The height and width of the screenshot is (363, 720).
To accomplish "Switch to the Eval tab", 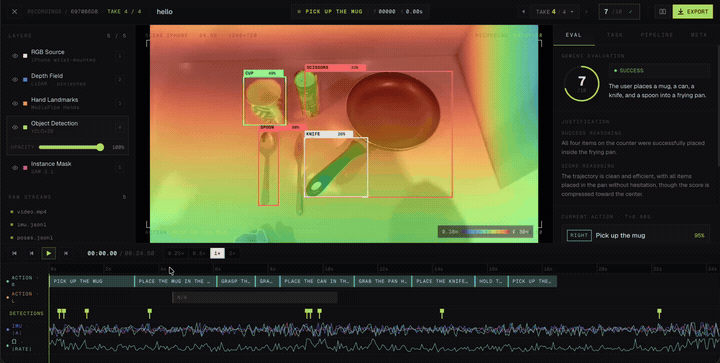I will [574, 35].
